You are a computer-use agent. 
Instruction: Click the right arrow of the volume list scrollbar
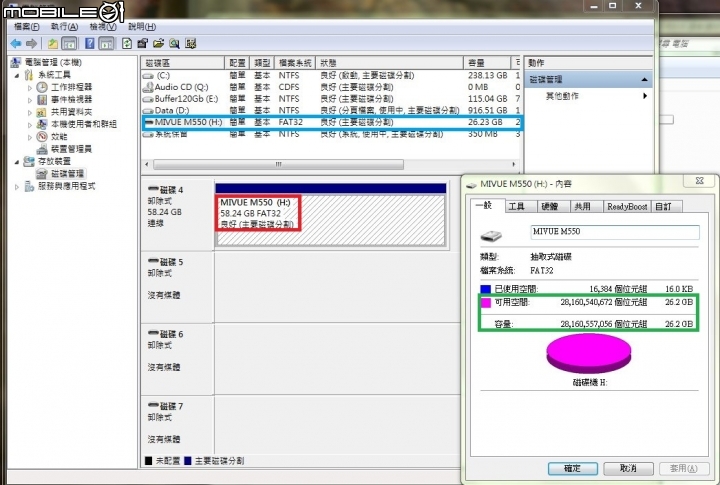pos(513,164)
